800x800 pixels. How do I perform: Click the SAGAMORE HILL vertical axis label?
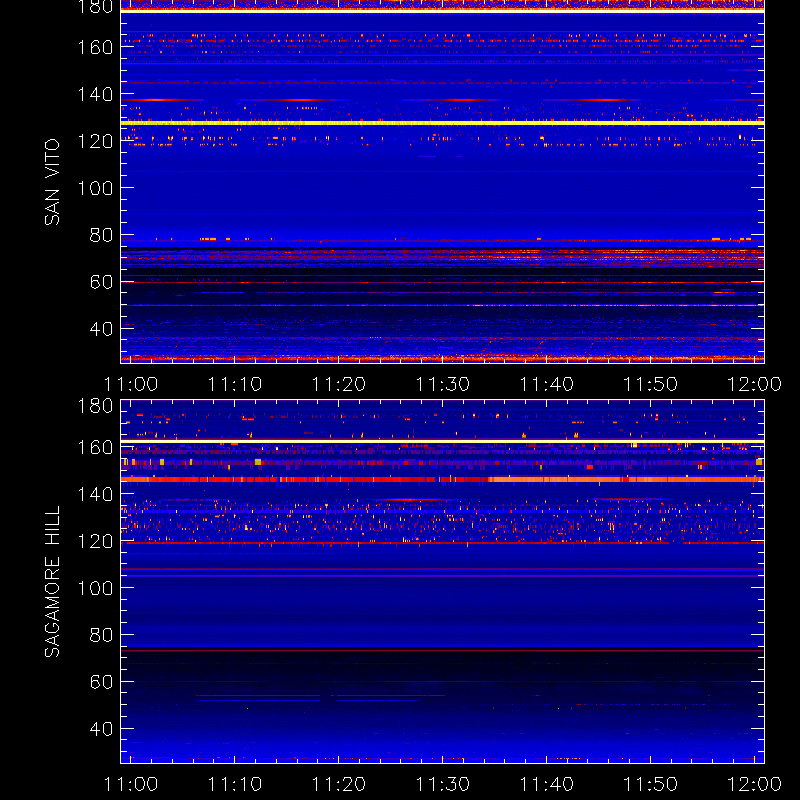[x=52, y=582]
